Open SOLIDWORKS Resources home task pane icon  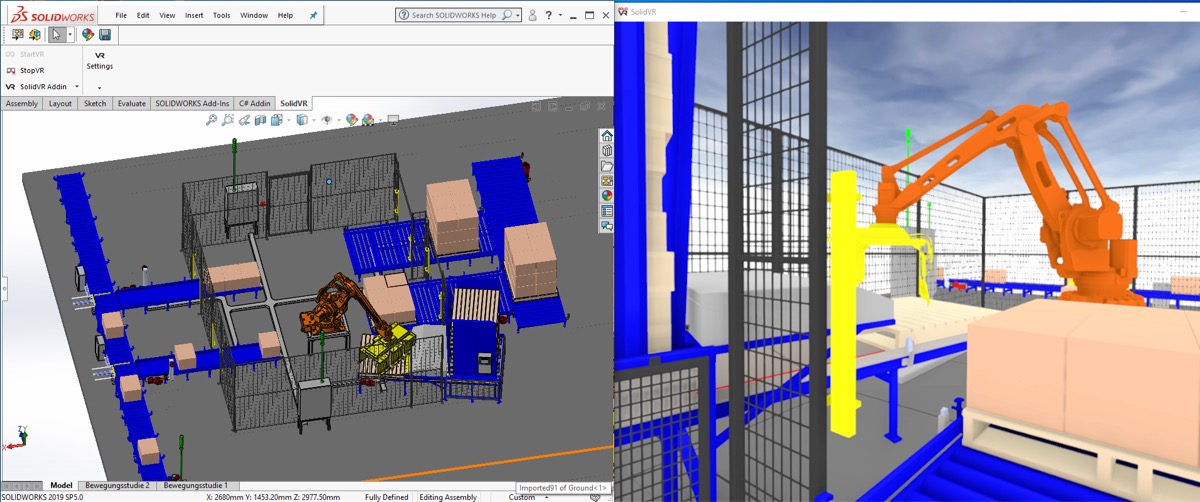606,136
